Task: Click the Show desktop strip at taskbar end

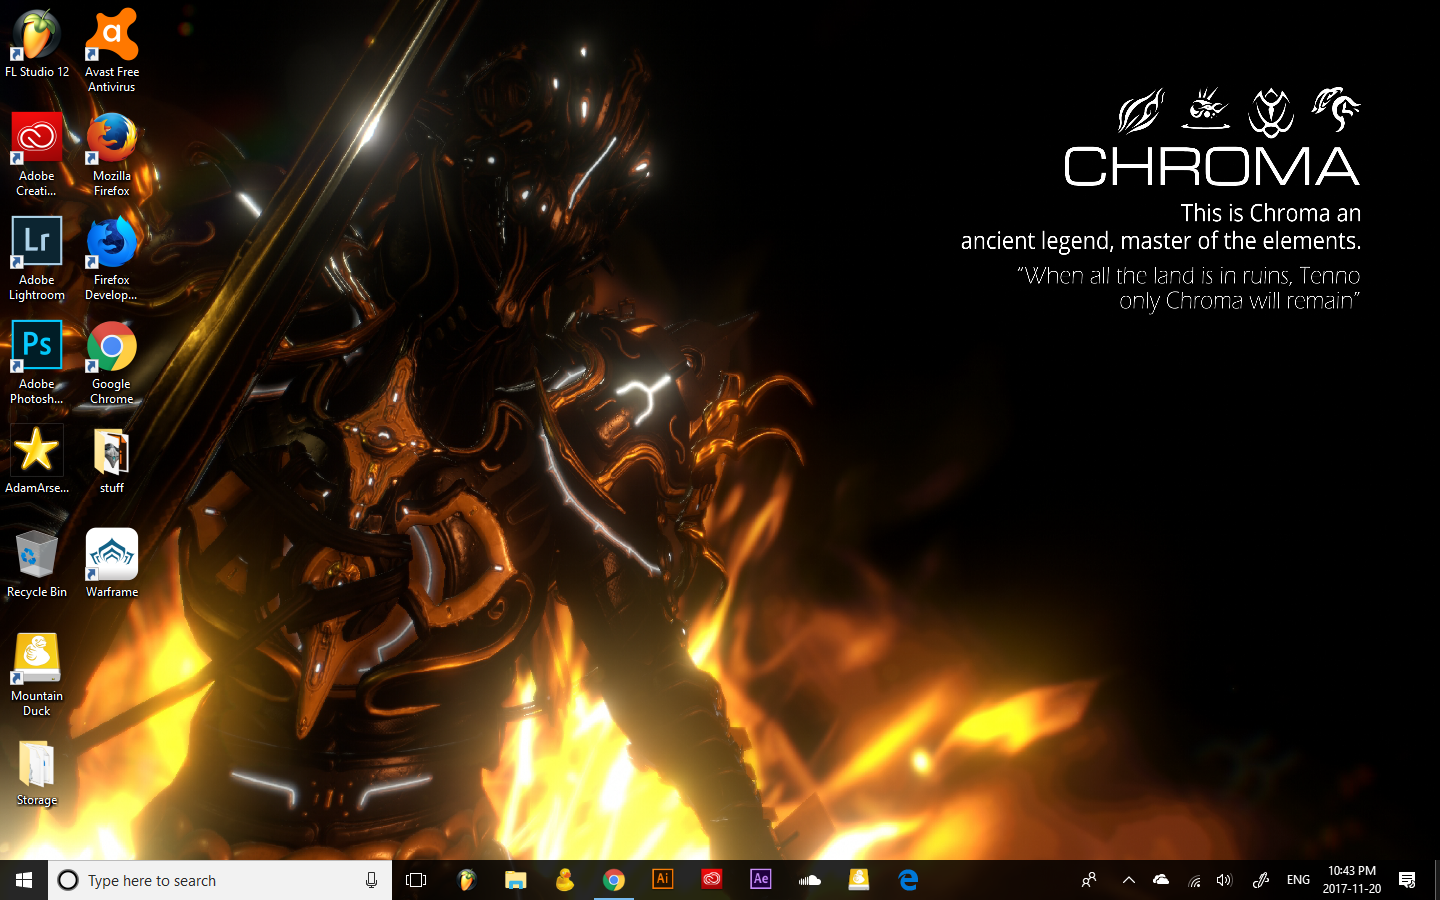Action: point(1436,880)
